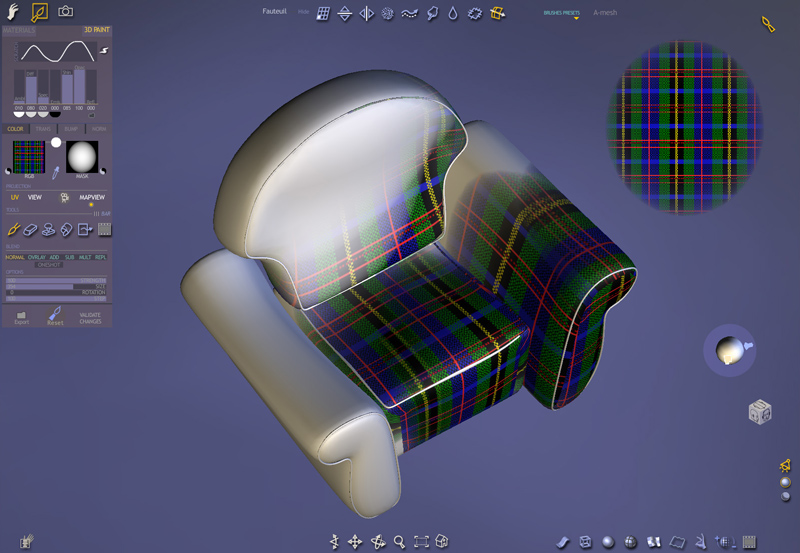
Task: Switch to the MATERIALS tab
Action: pyautogui.click(x=19, y=31)
